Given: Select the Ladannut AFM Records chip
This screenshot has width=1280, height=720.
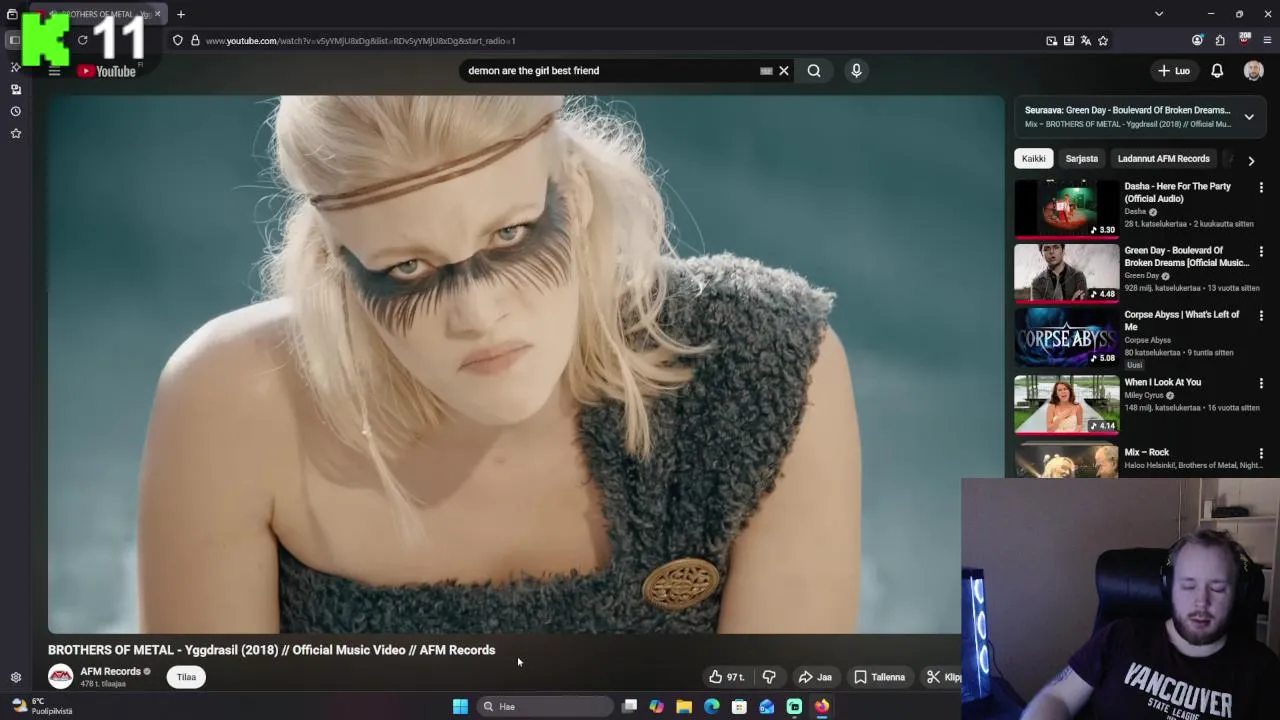Looking at the screenshot, I should [x=1163, y=158].
